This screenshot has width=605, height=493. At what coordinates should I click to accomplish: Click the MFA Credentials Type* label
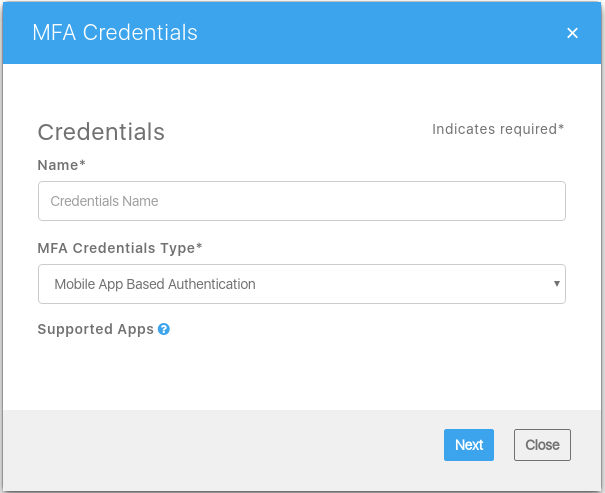[120, 248]
